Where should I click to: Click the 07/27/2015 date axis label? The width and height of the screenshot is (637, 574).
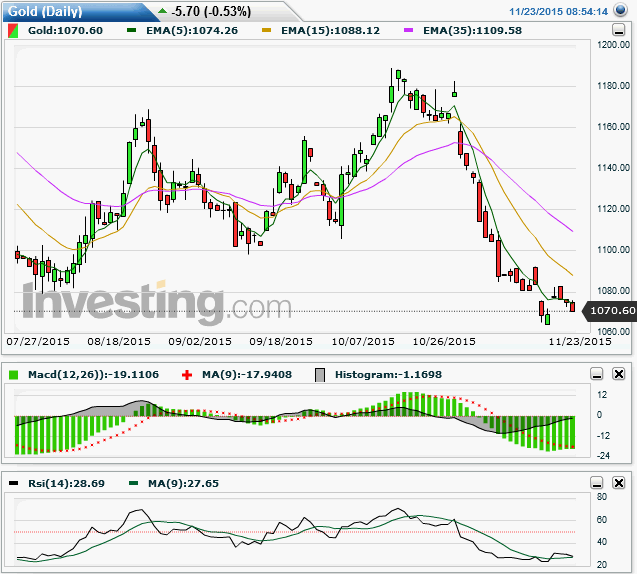click(38, 341)
